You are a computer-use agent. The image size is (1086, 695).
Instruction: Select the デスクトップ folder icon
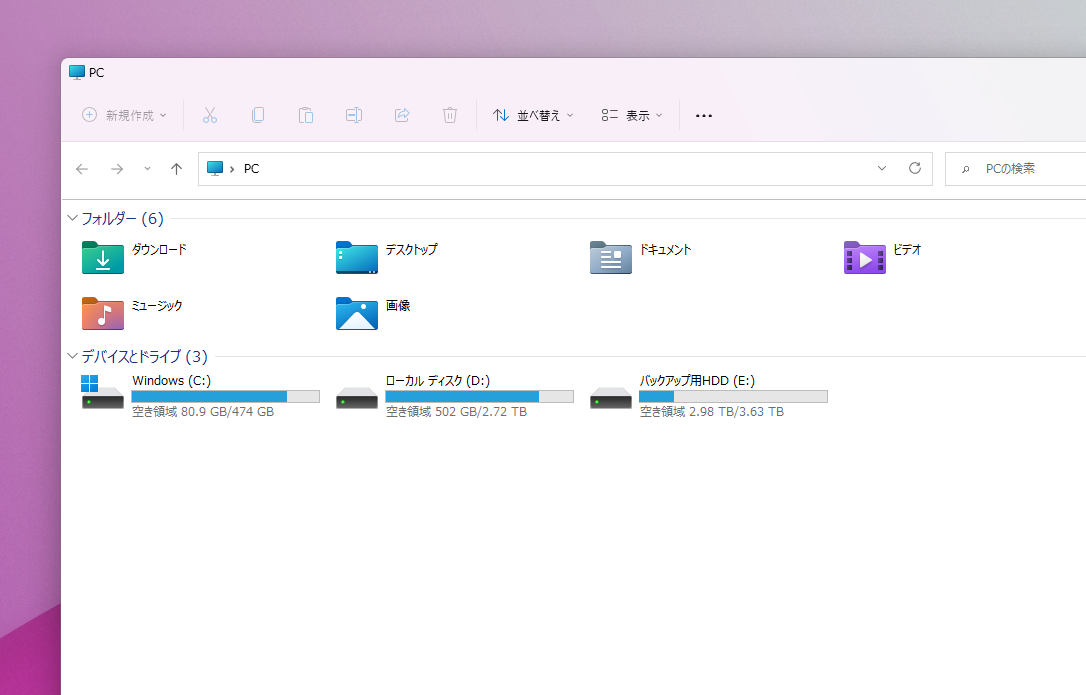point(357,258)
